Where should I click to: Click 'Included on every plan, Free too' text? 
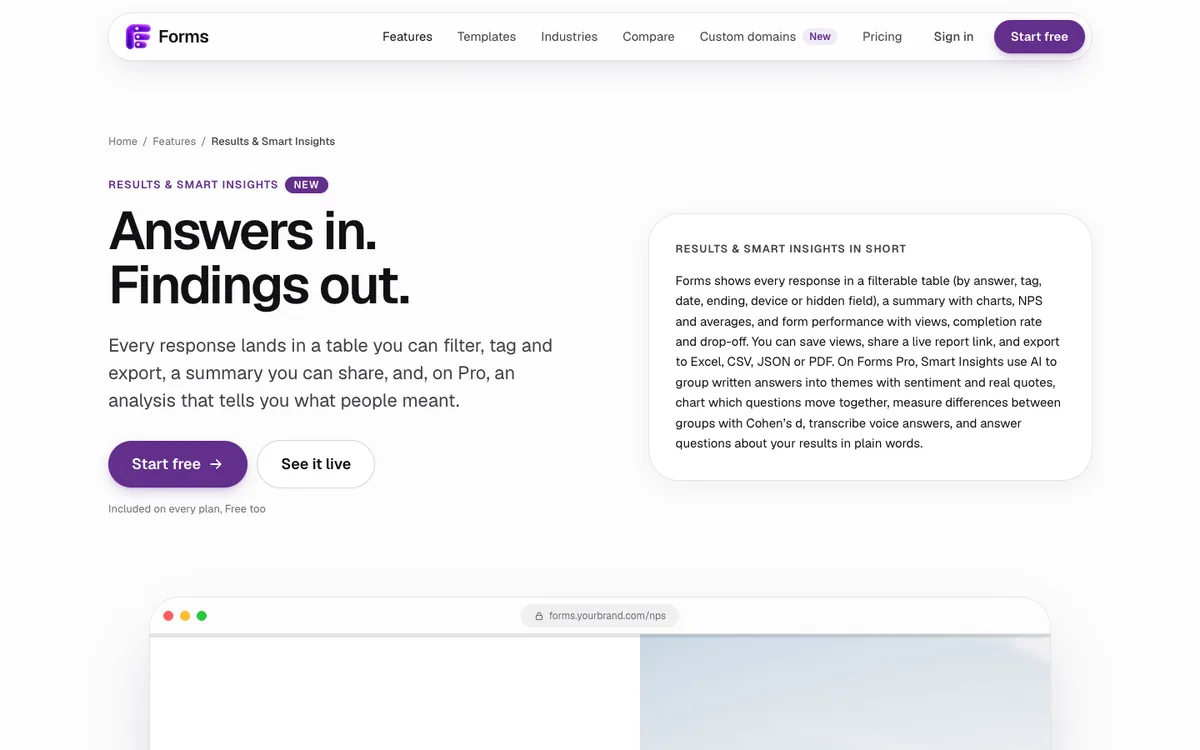tap(187, 509)
